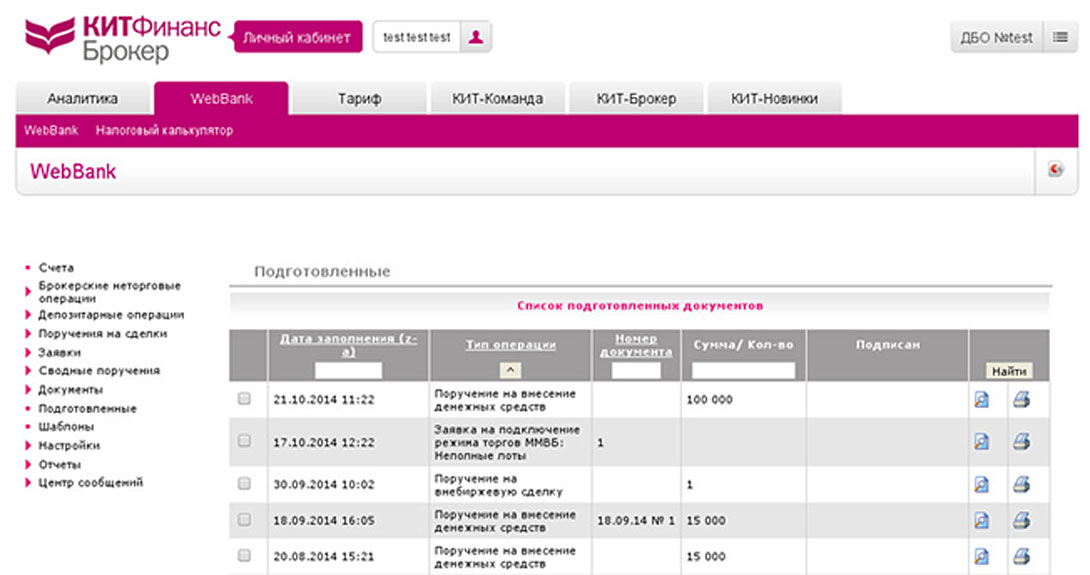This screenshot has width=1090, height=575.
Task: Print the 18.09.2014 16:05 document
Action: coord(1021,520)
